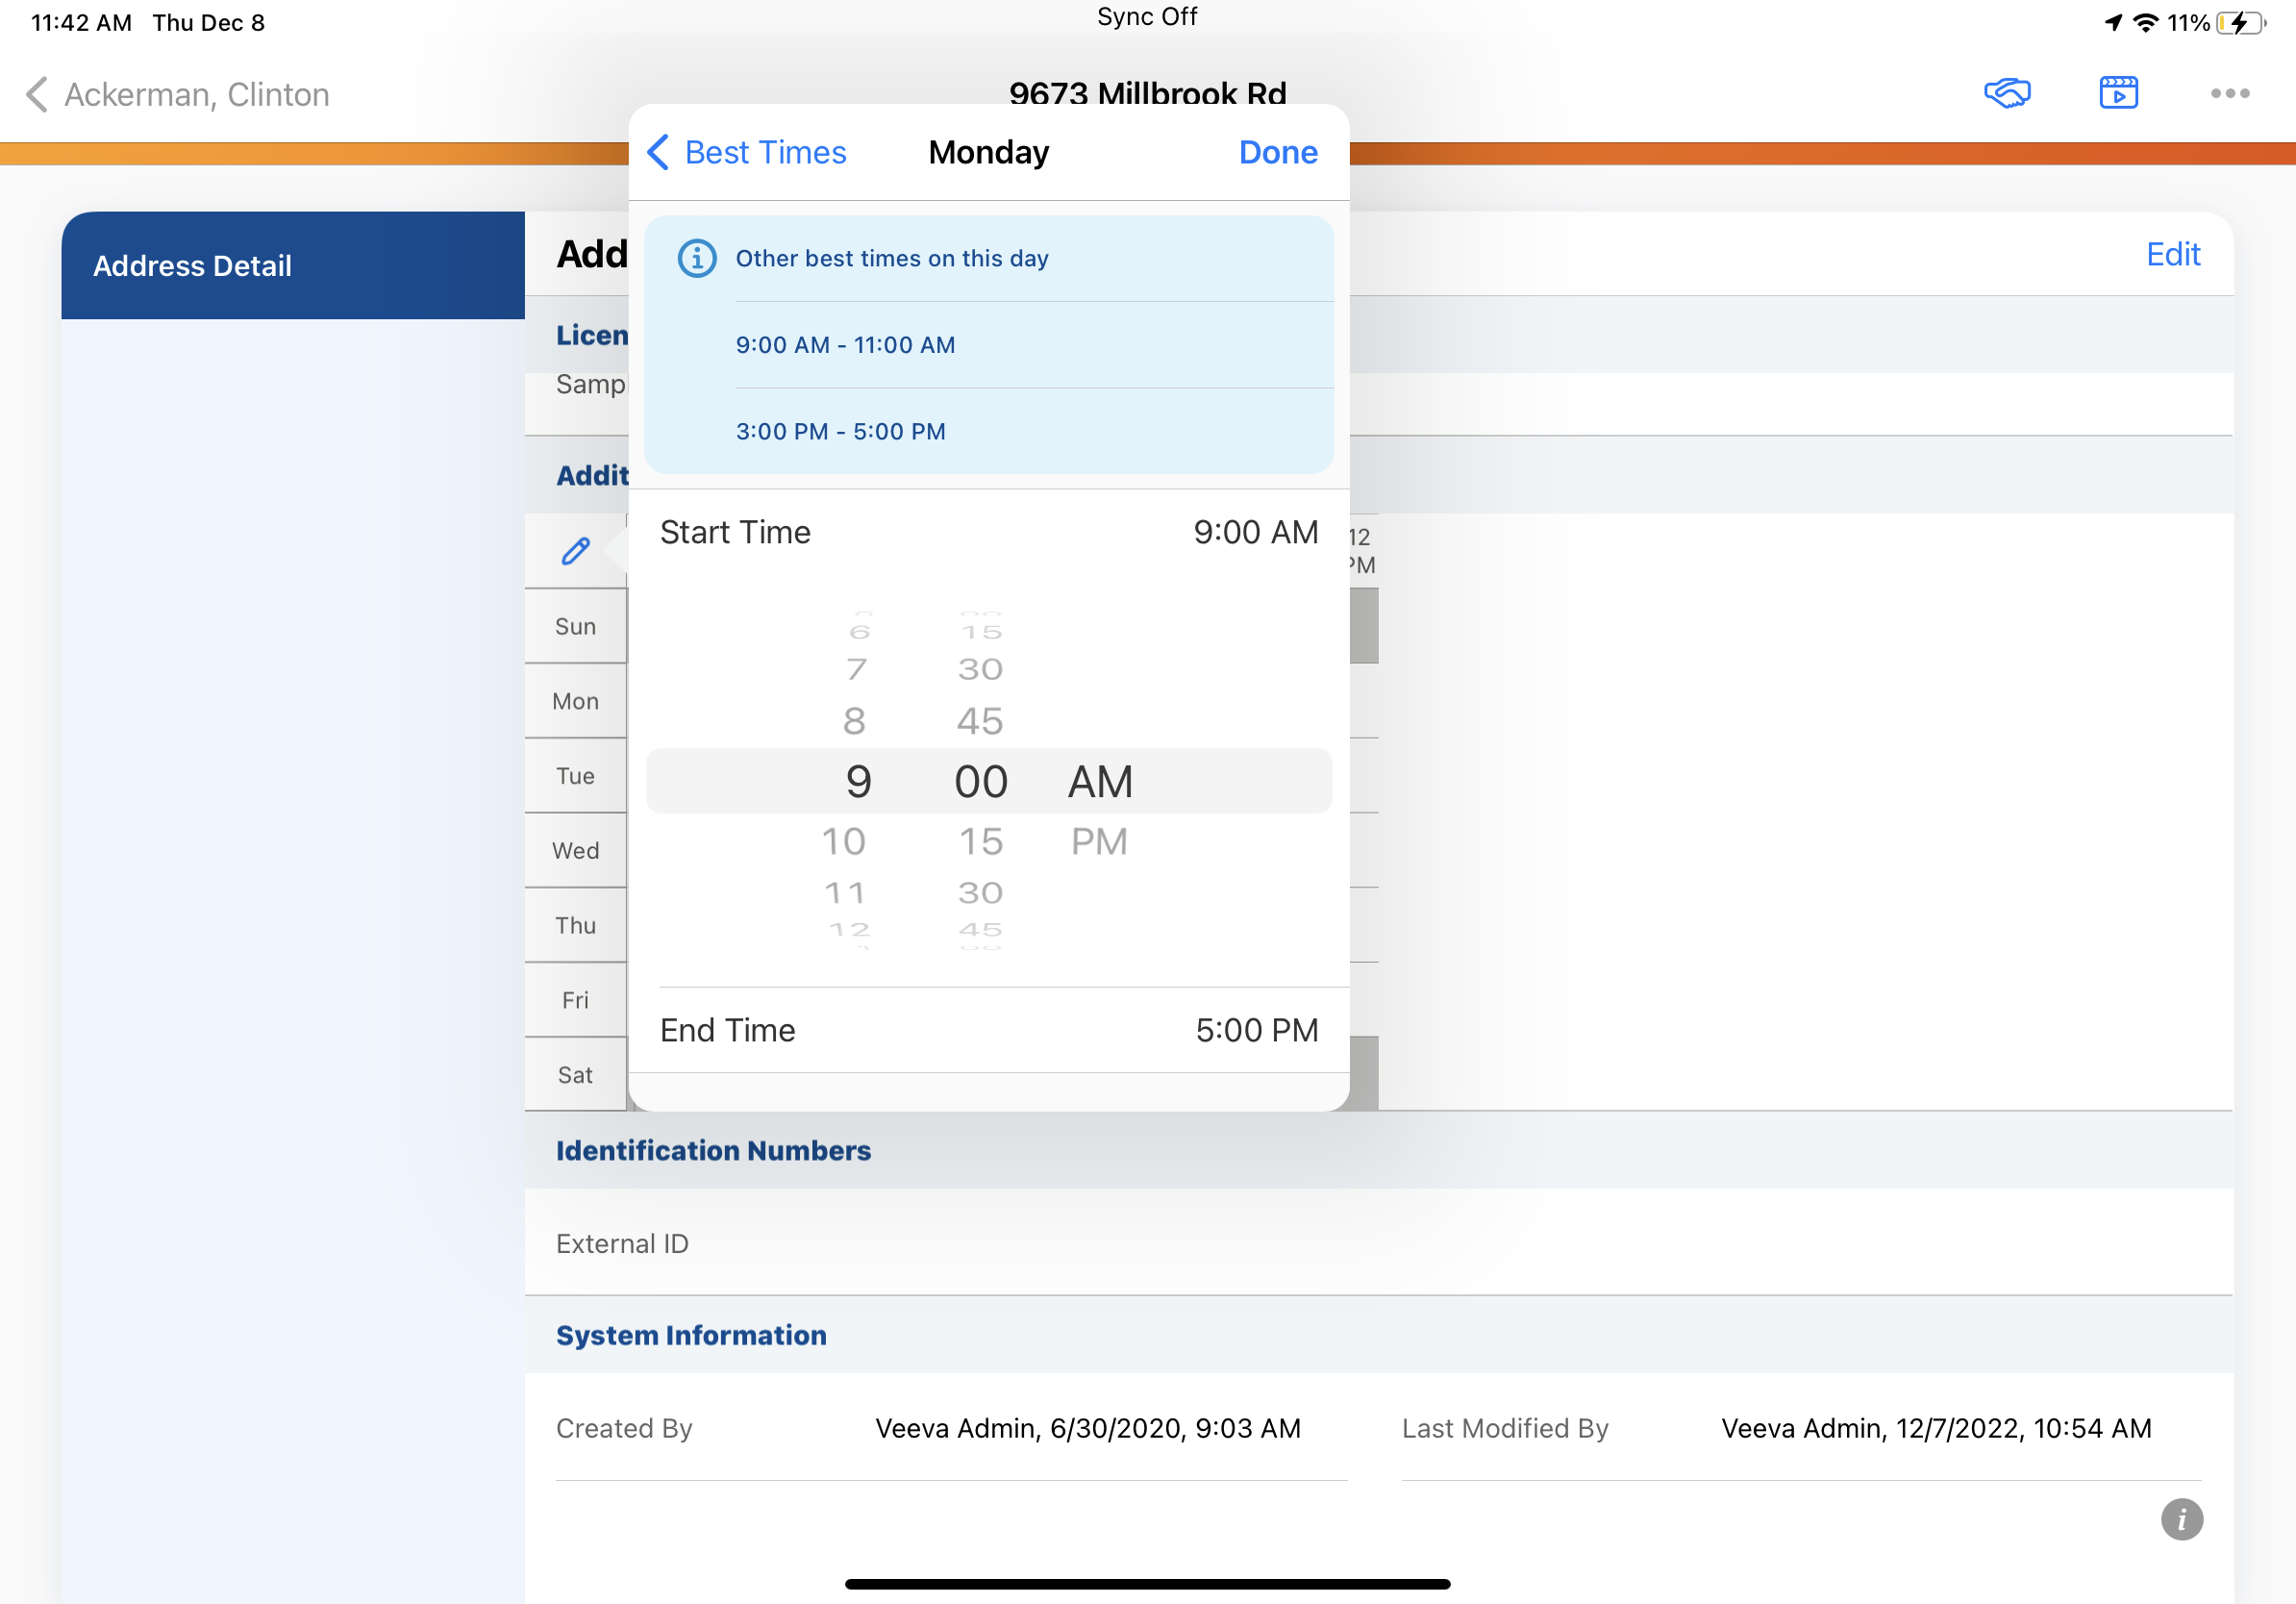Go back to Ackerman, Clinton
The width and height of the screenshot is (2296, 1604).
[x=178, y=94]
